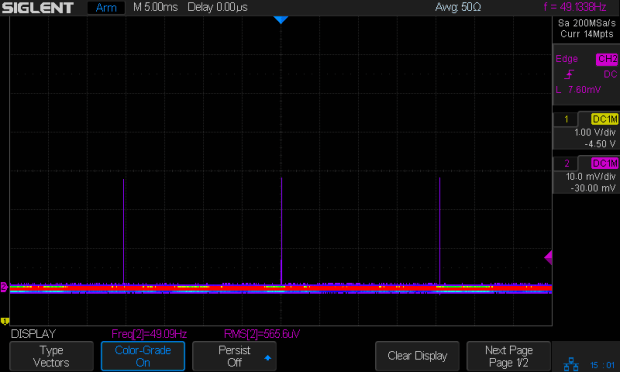Toggle Color-Grade On softkey
This screenshot has height=372, width=620.
click(143, 356)
